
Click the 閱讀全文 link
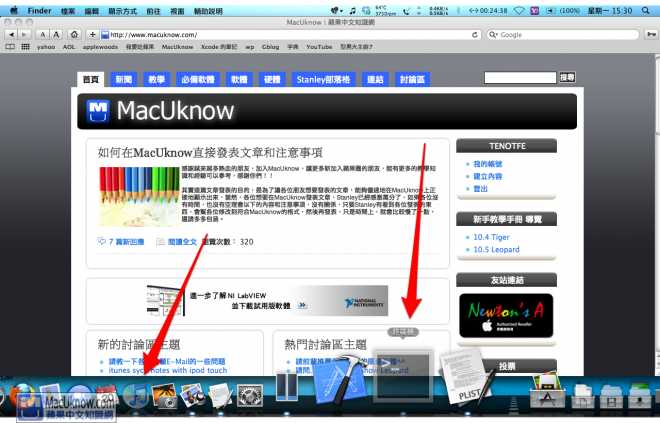[x=182, y=242]
